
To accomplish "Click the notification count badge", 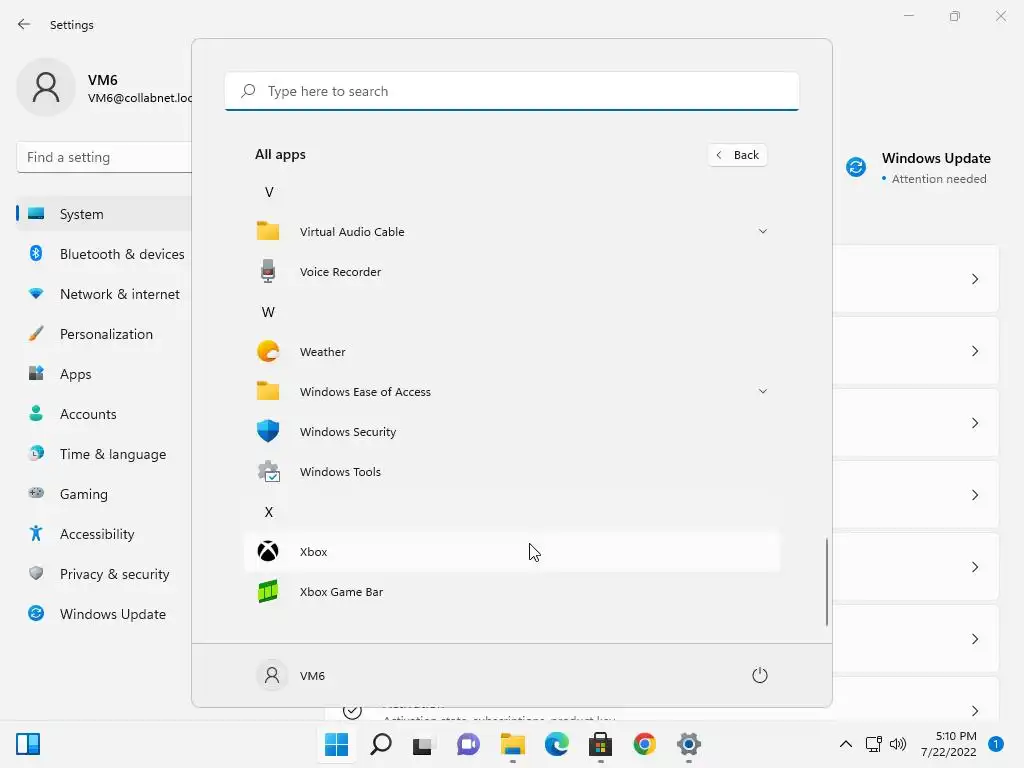I will click(x=995, y=744).
